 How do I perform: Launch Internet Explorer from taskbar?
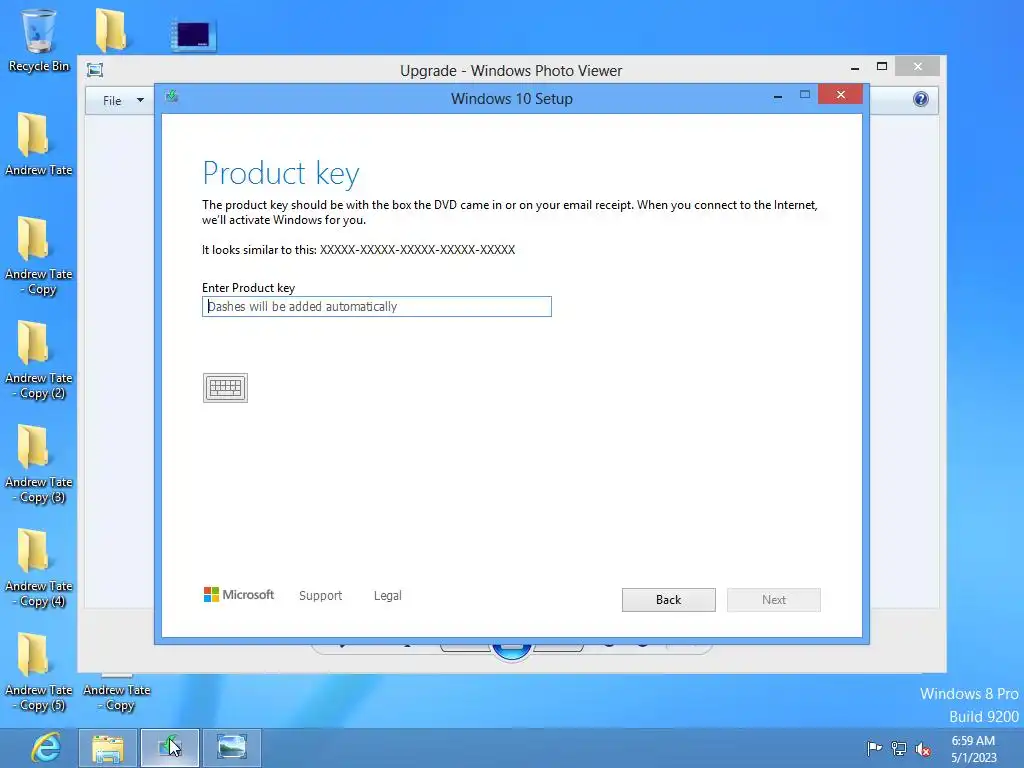click(x=46, y=748)
